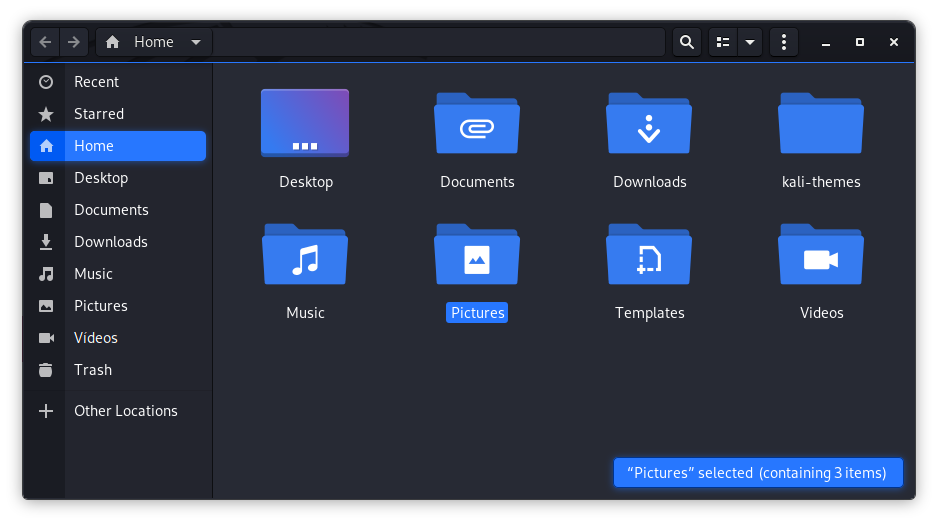Select the Downloads folder icon in grid
938x524 pixels.
click(649, 123)
